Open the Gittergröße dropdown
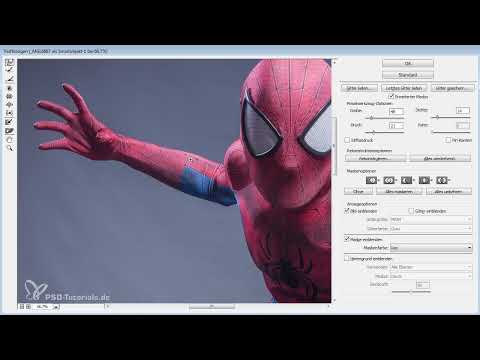The height and width of the screenshot is (360, 480). pos(431,219)
